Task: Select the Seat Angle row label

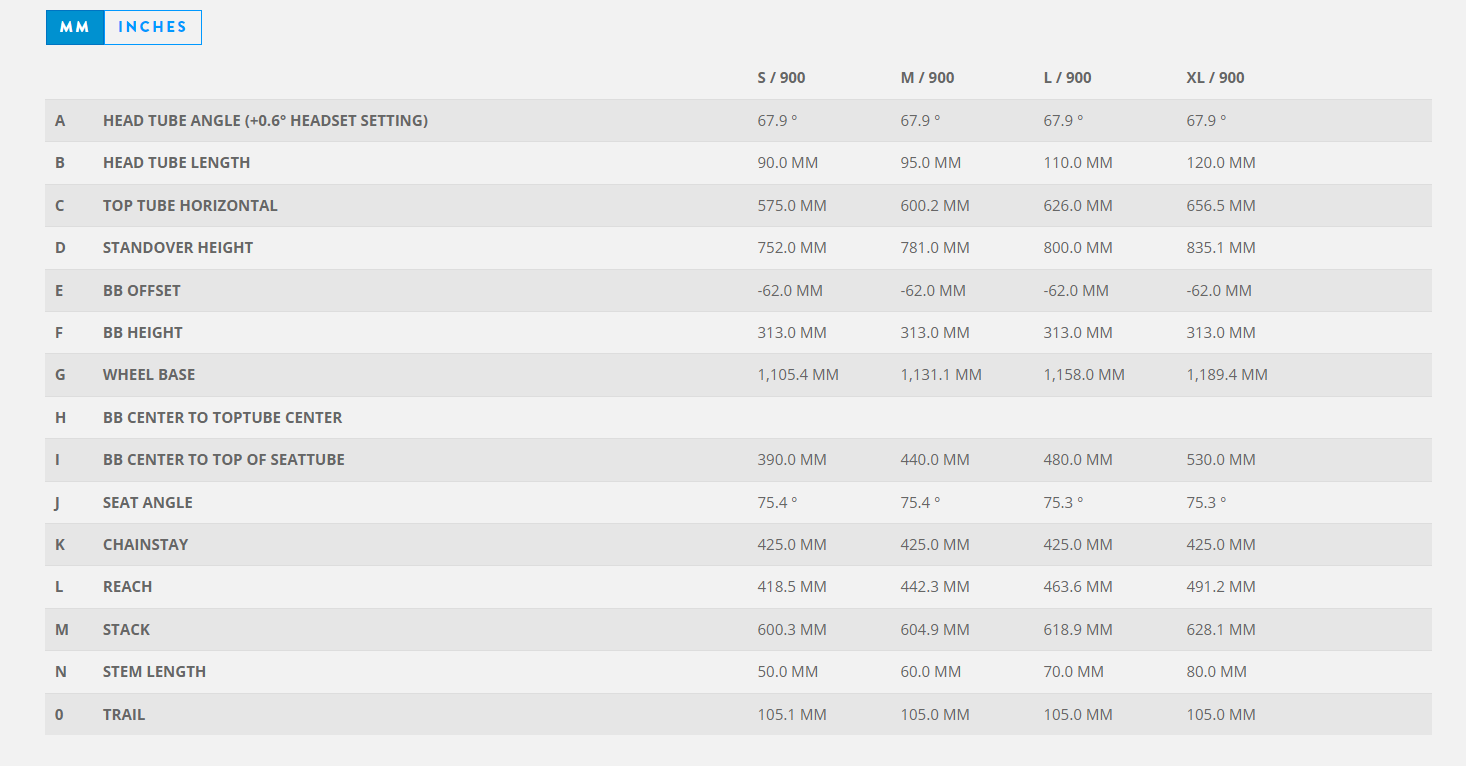Action: point(147,503)
